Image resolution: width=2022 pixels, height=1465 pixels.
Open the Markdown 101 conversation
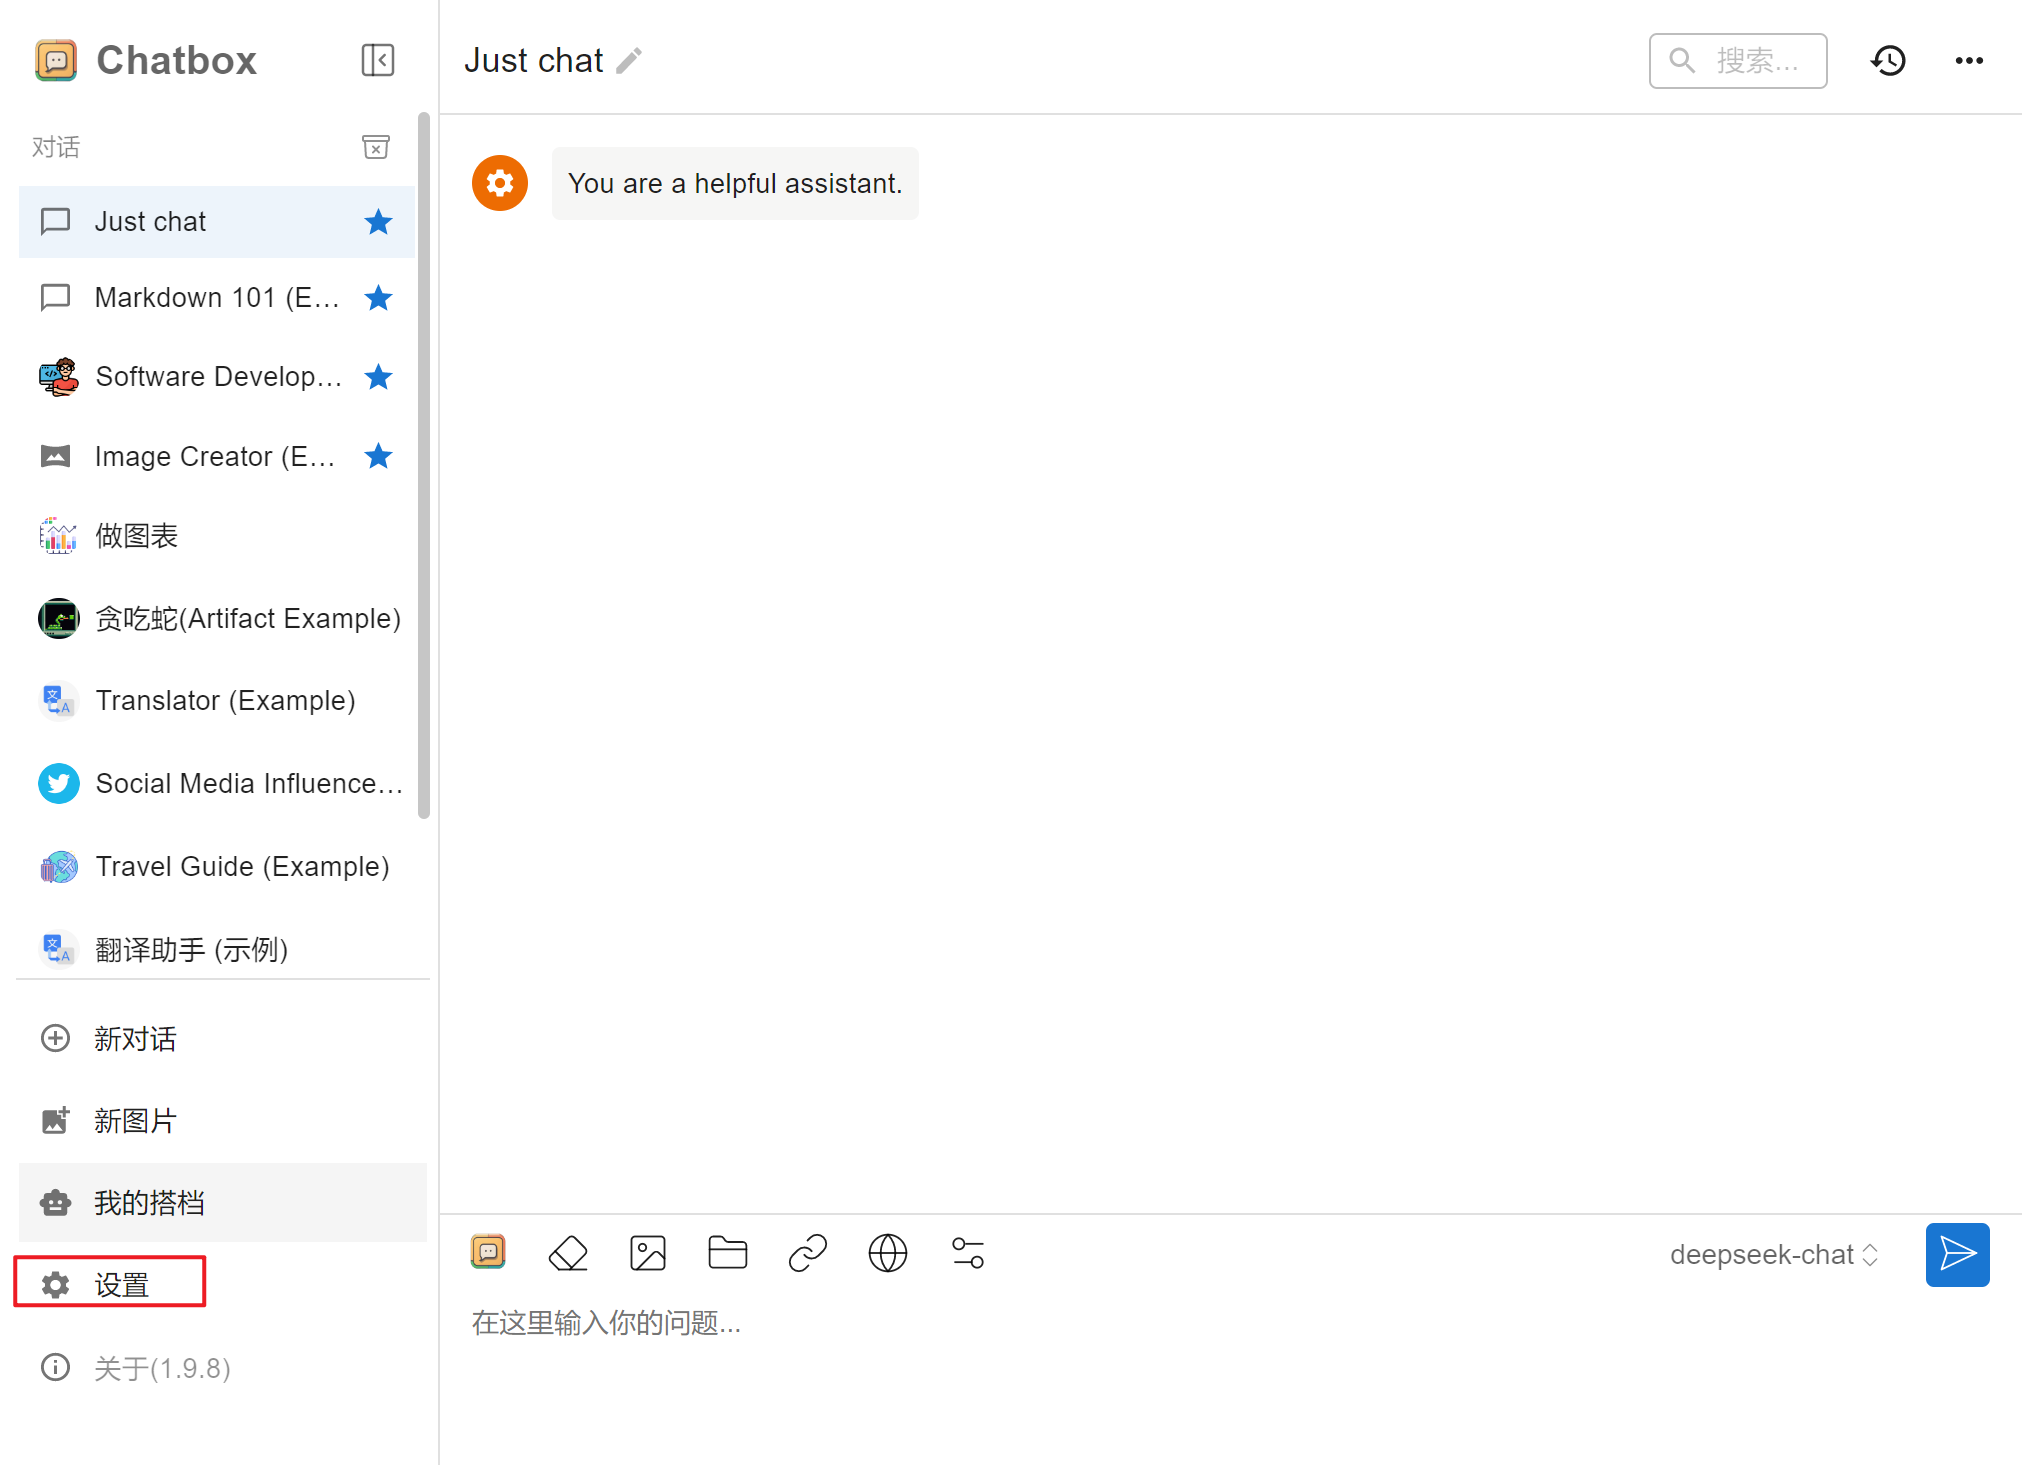point(216,298)
